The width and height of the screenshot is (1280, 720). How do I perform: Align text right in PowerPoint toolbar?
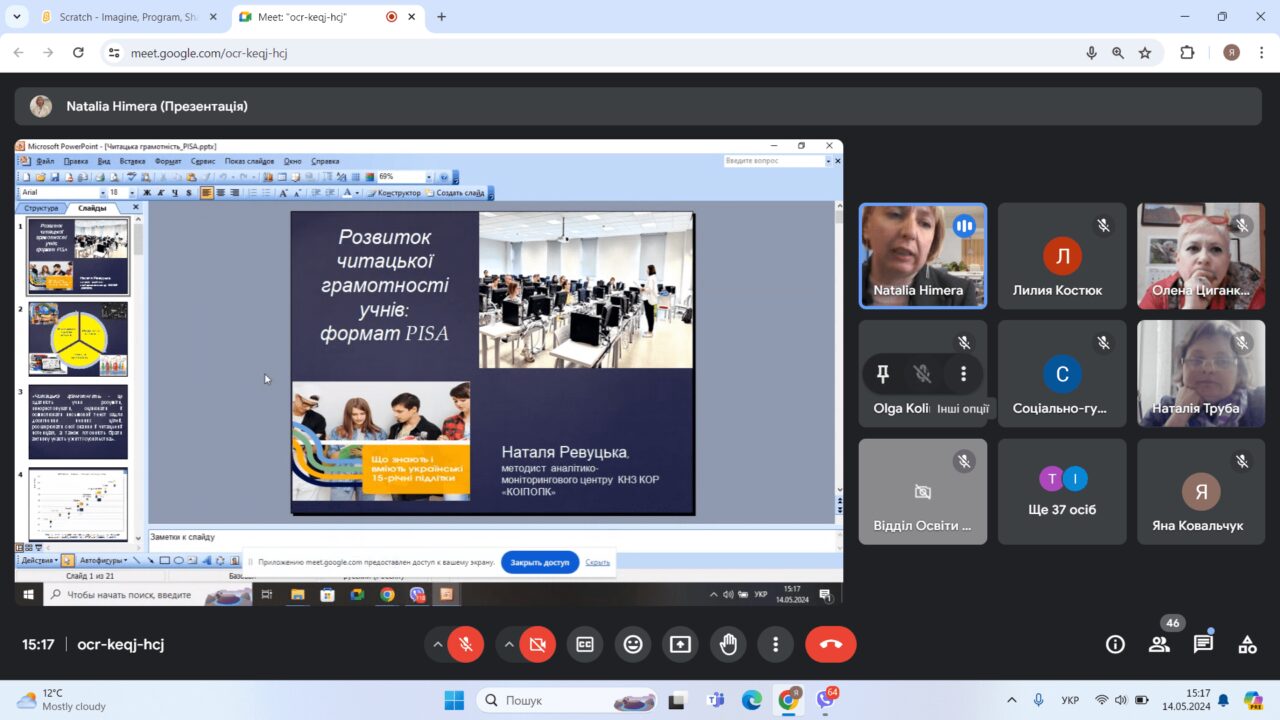coord(235,192)
